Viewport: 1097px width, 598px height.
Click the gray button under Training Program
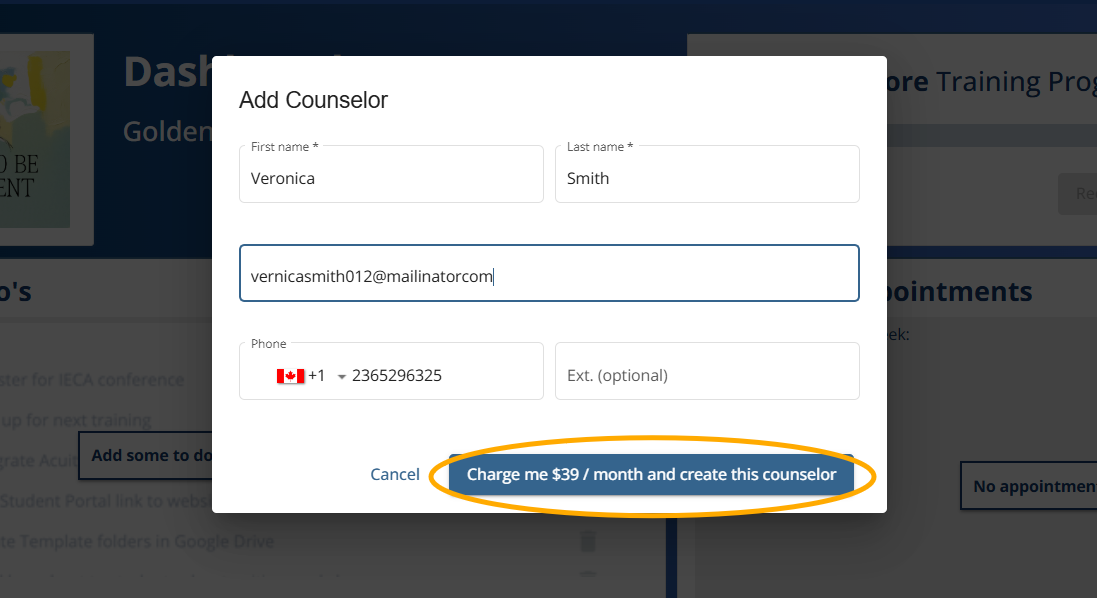[x=1078, y=194]
